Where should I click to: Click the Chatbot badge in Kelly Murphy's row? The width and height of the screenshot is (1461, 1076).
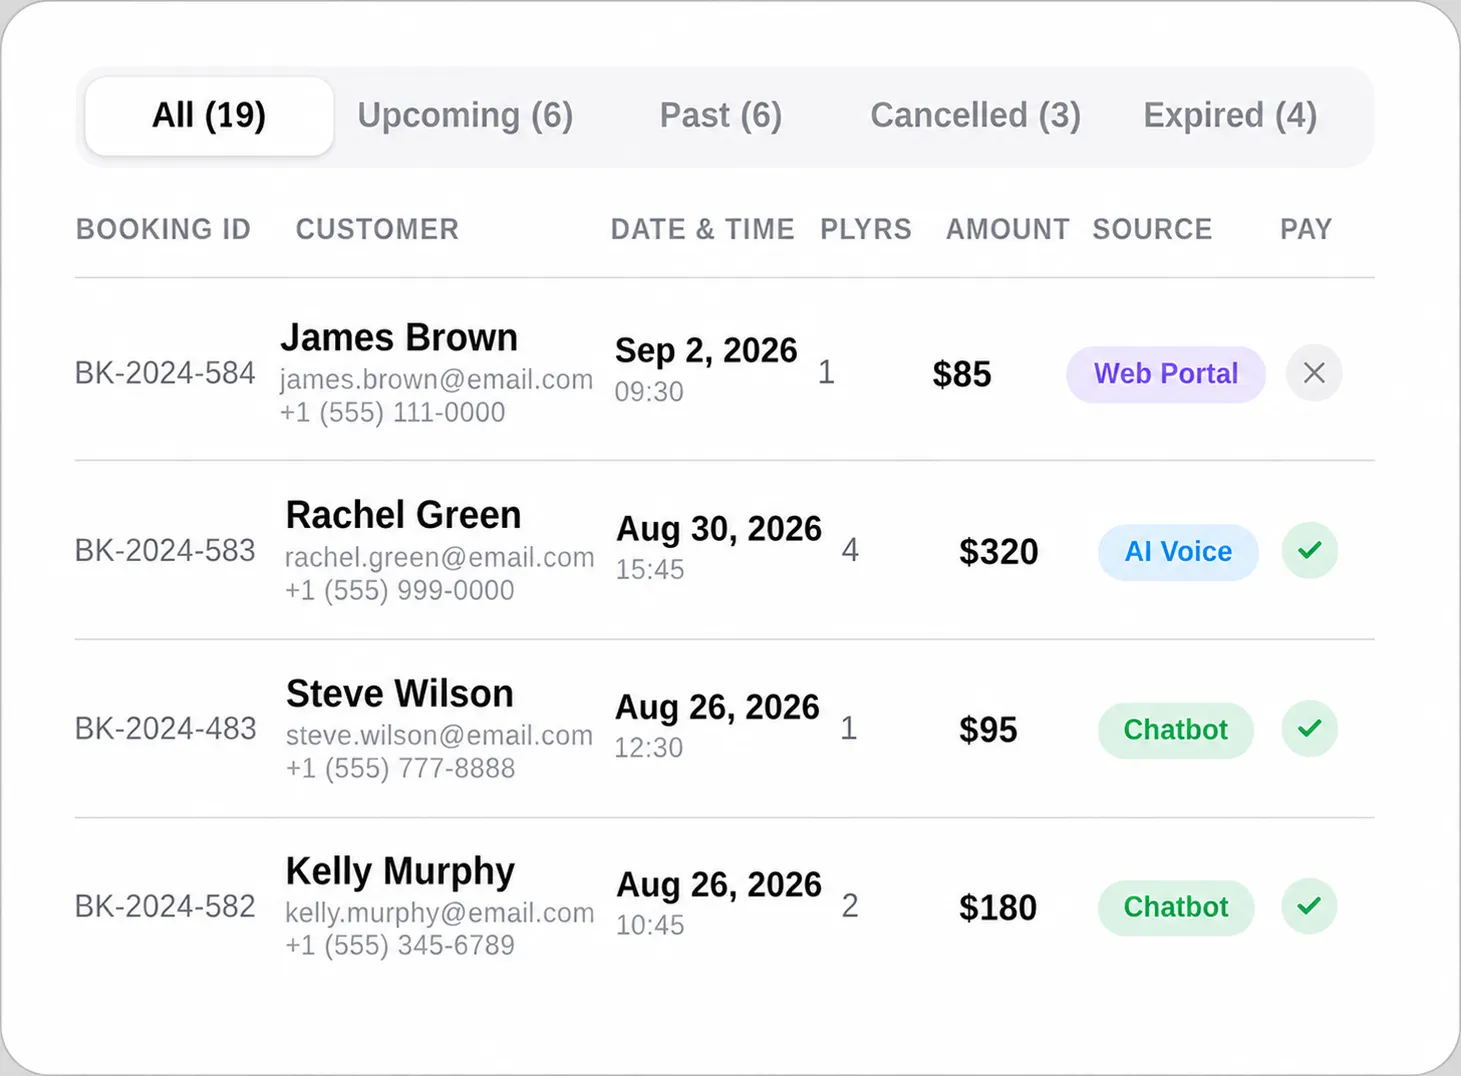(x=1176, y=908)
